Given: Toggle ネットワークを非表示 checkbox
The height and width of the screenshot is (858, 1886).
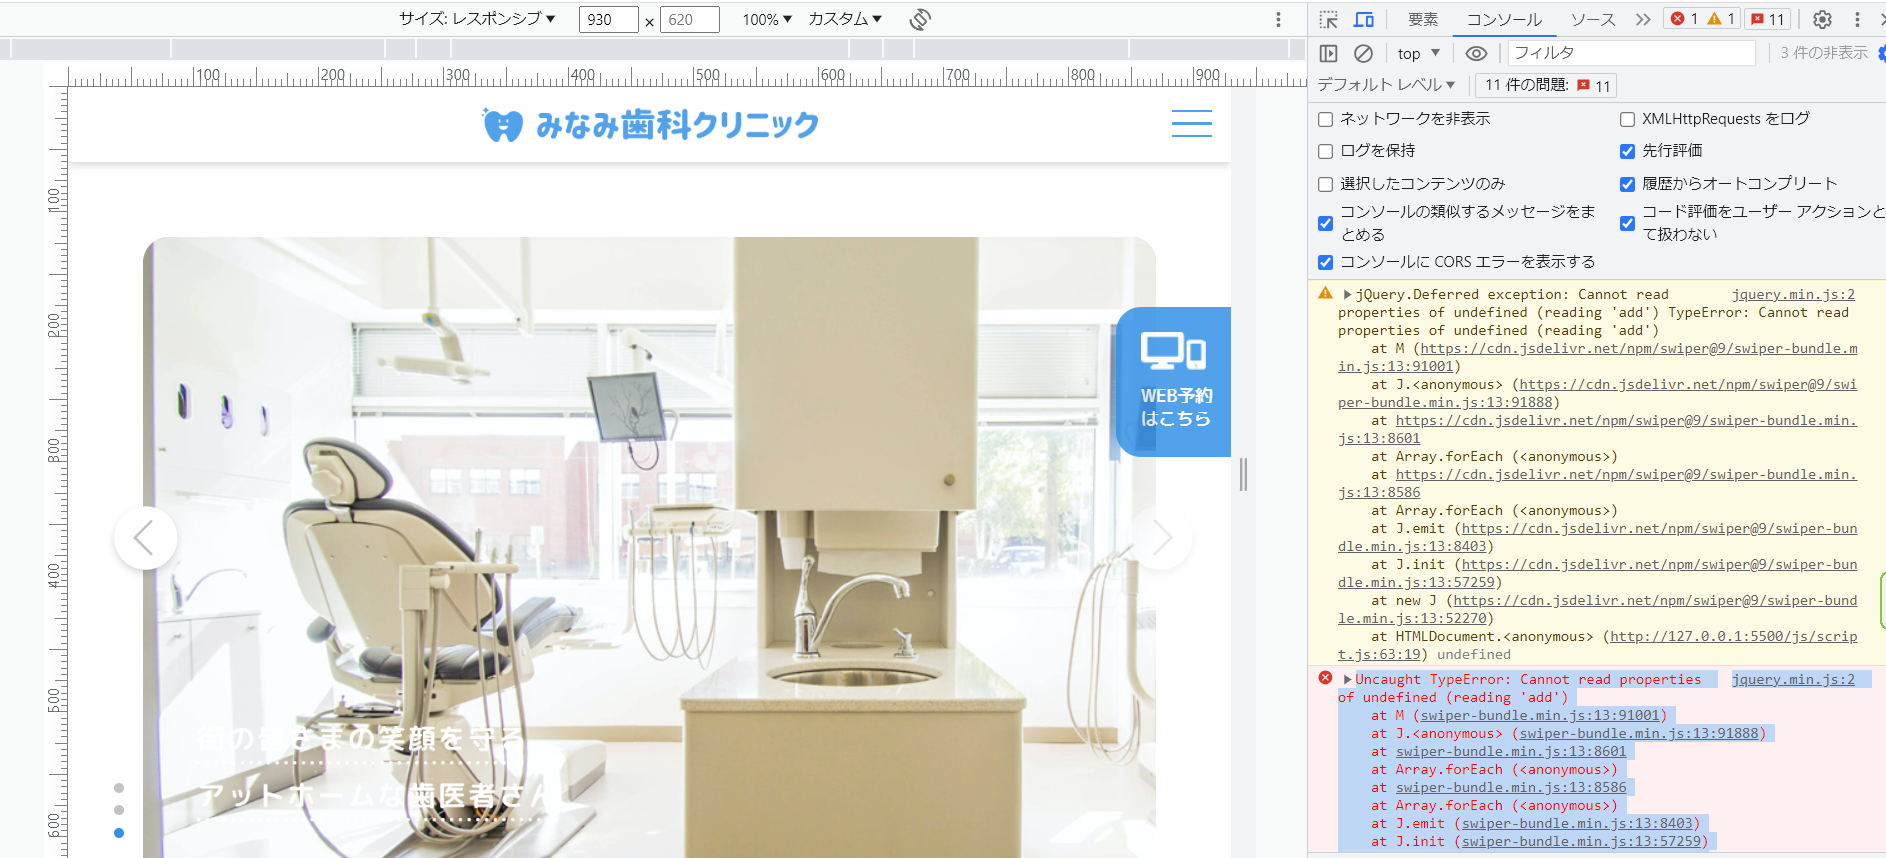Looking at the screenshot, I should [x=1325, y=119].
